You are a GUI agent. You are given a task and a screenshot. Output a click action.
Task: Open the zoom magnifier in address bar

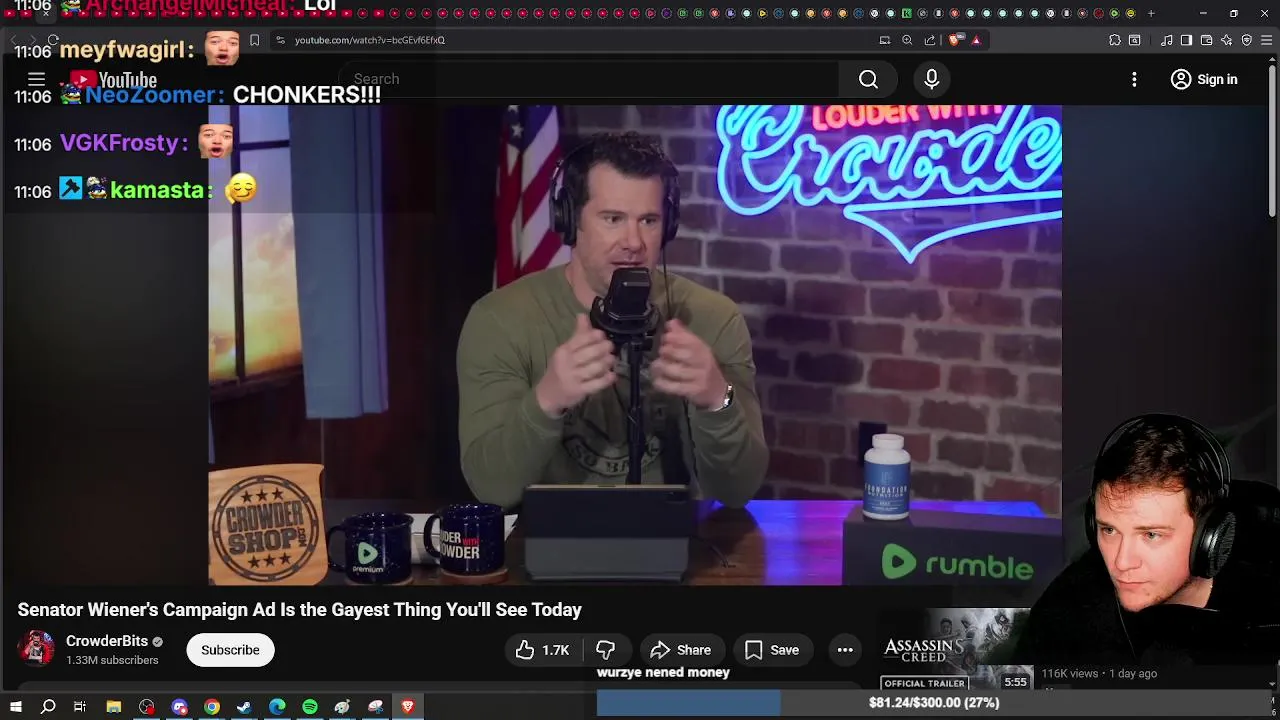pyautogui.click(x=907, y=40)
